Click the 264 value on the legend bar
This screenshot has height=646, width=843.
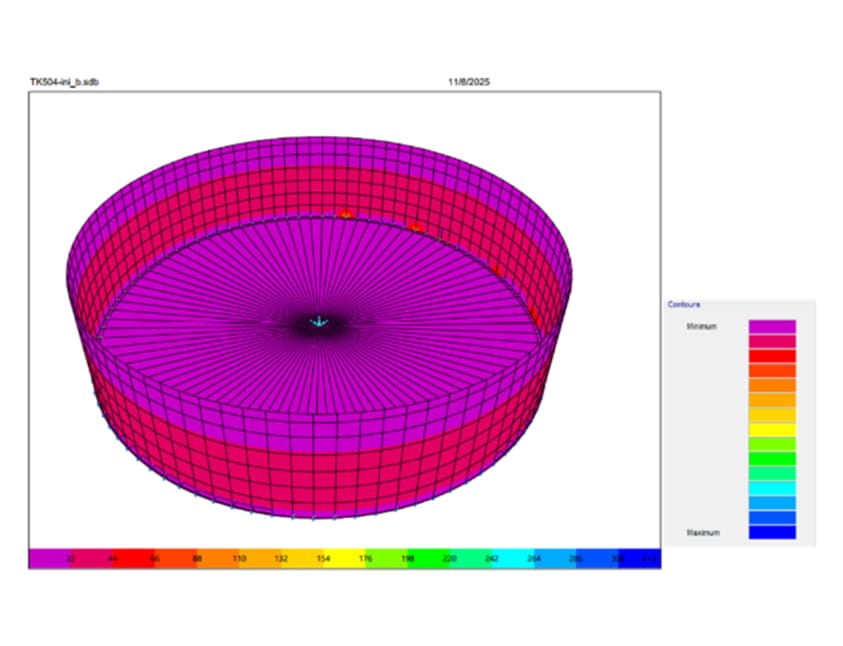point(533,559)
